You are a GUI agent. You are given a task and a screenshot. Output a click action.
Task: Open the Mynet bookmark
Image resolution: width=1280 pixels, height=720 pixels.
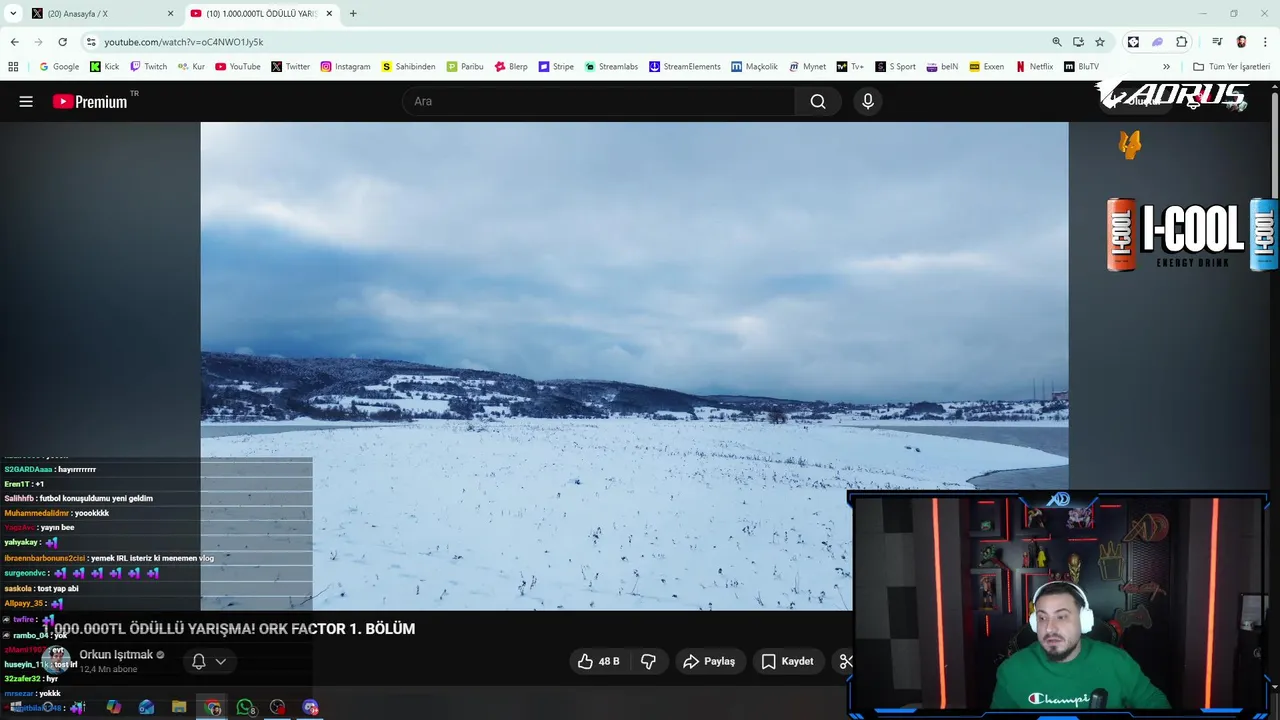click(x=807, y=67)
